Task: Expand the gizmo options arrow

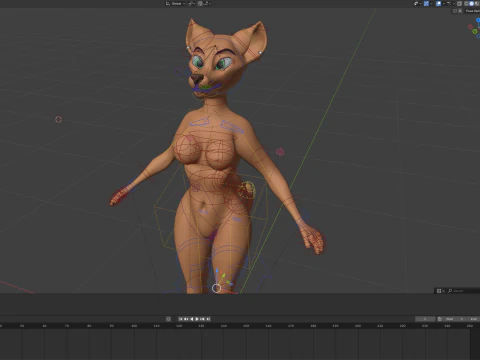Action: tap(432, 3)
